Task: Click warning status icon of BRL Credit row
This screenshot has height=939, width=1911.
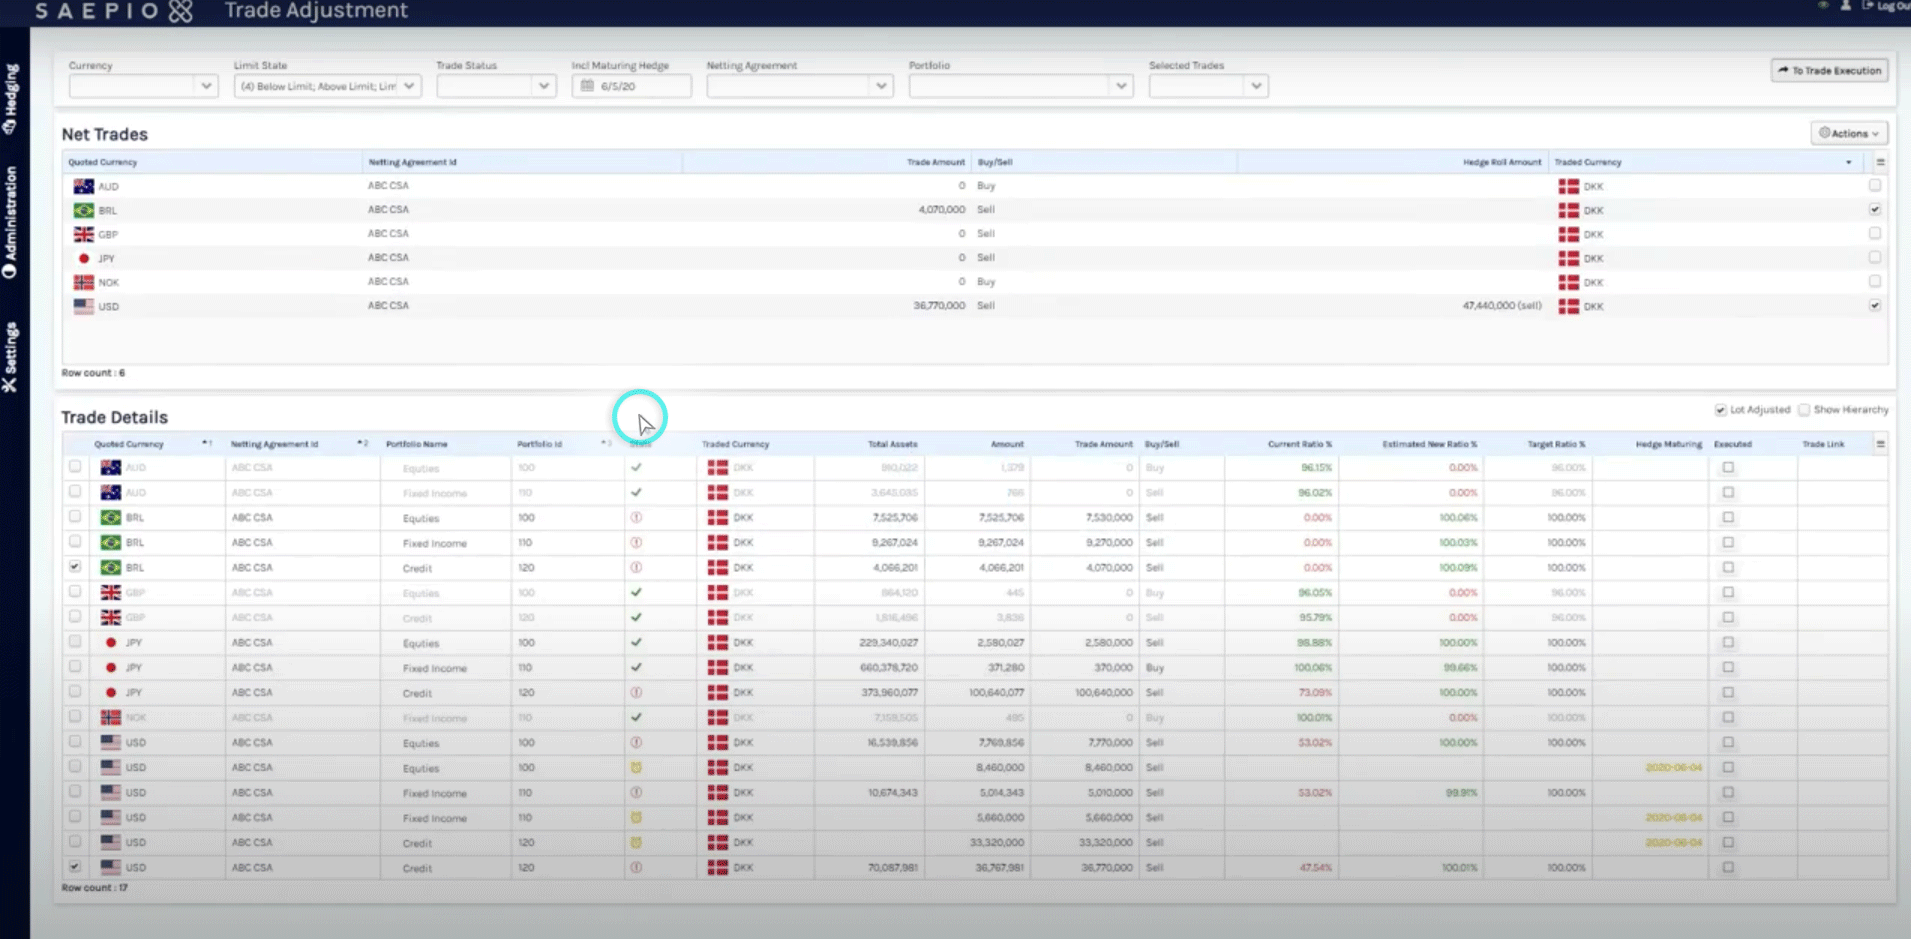Action: 636,567
